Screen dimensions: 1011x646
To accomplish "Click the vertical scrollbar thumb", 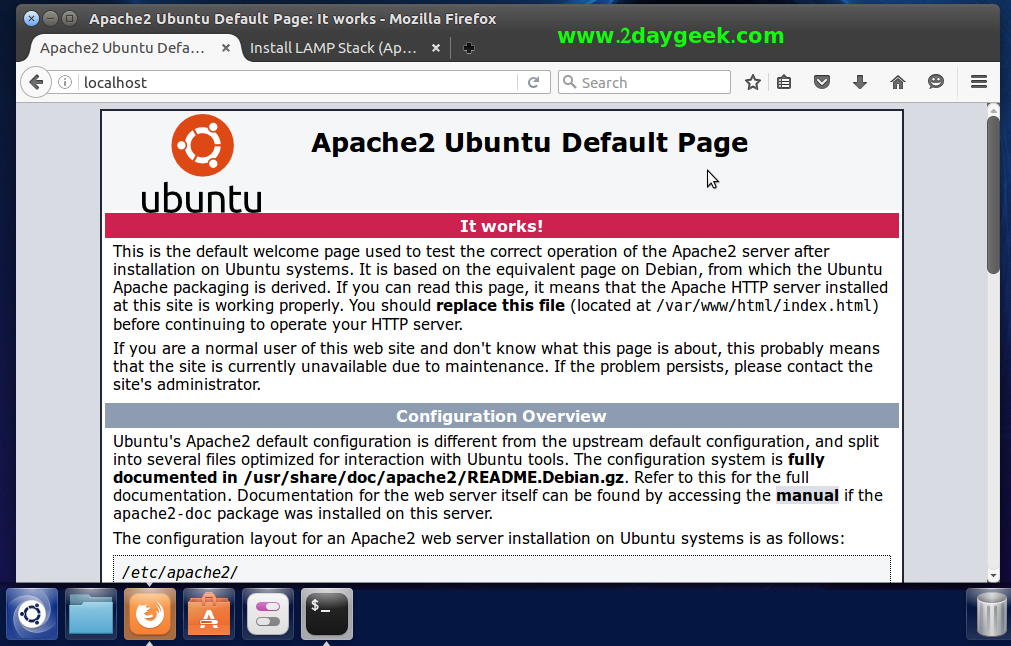I will pos(993,195).
